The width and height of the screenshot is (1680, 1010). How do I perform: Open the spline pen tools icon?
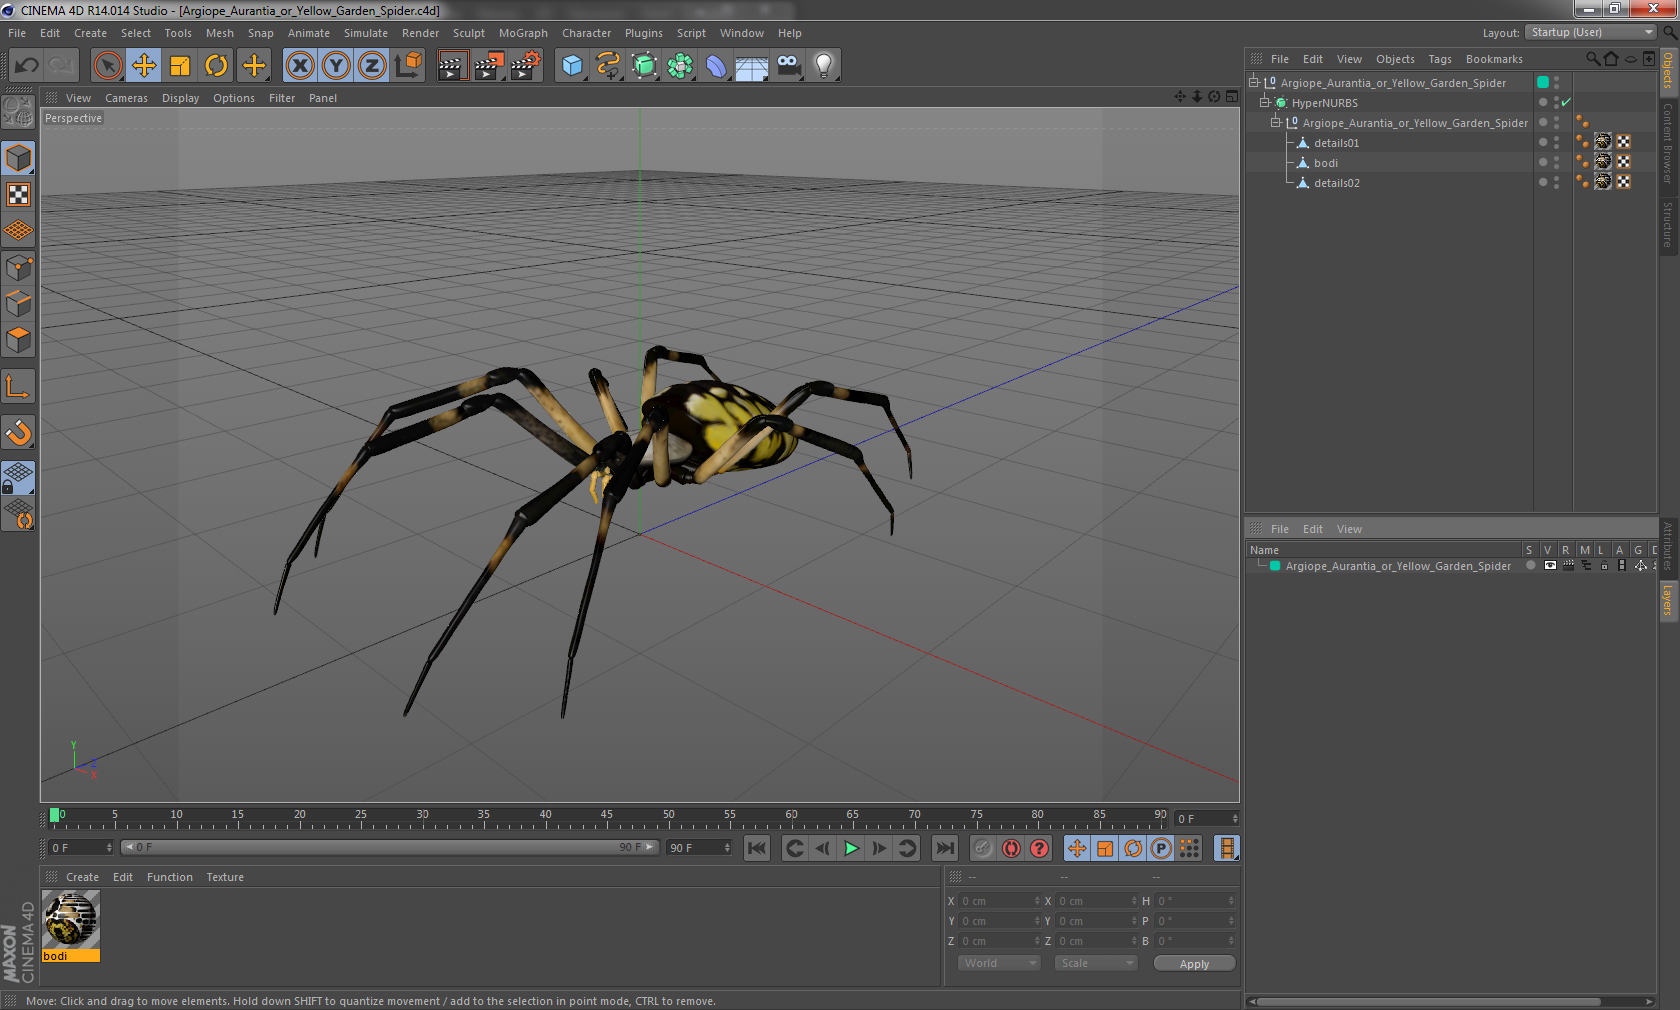pos(608,66)
